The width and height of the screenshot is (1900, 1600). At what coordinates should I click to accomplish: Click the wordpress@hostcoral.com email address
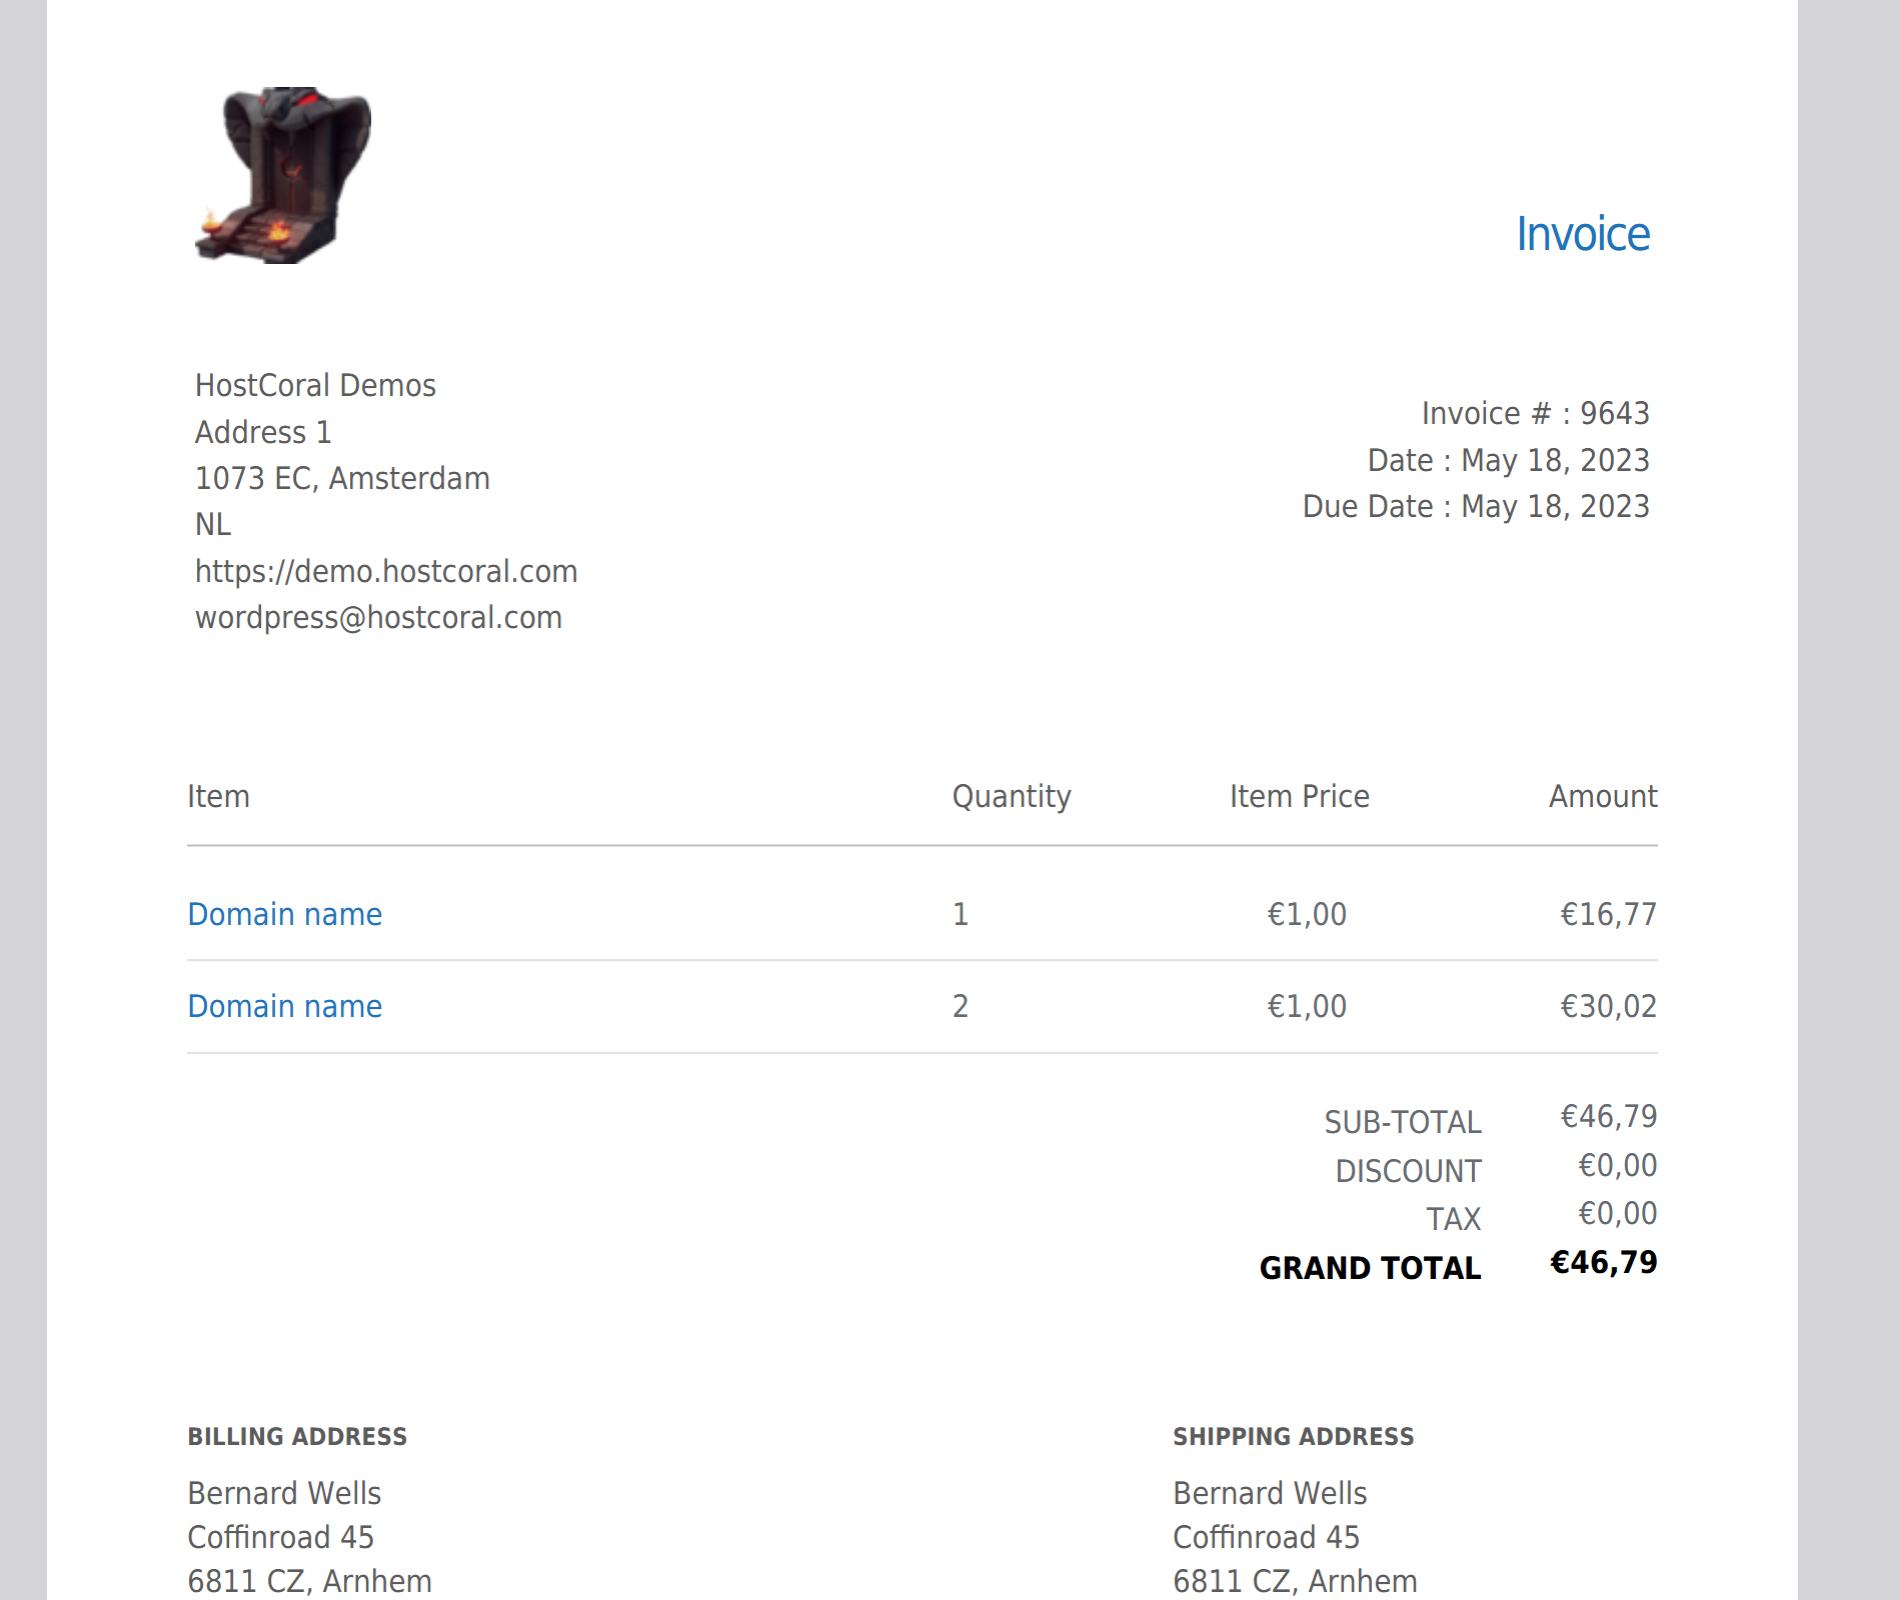[378, 618]
